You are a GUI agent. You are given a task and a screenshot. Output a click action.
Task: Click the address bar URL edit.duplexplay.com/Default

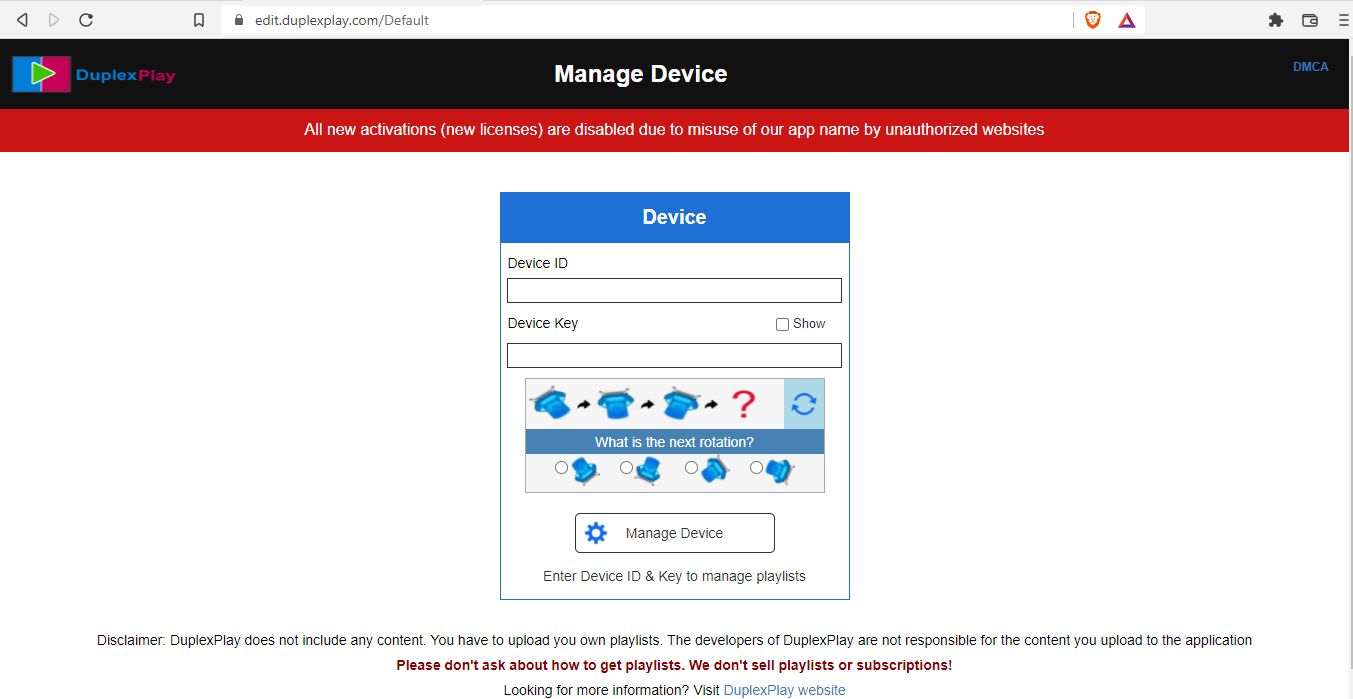tap(341, 20)
